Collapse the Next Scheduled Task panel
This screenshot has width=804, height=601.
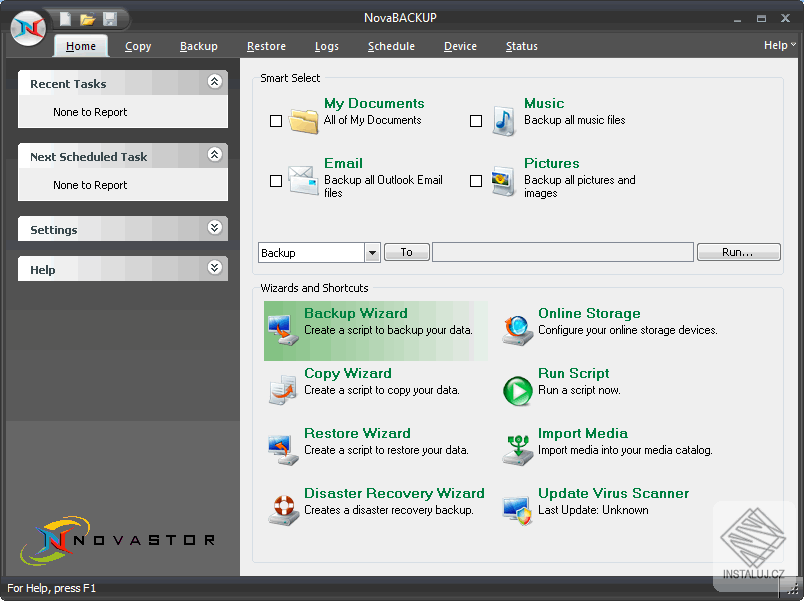pyautogui.click(x=215, y=154)
